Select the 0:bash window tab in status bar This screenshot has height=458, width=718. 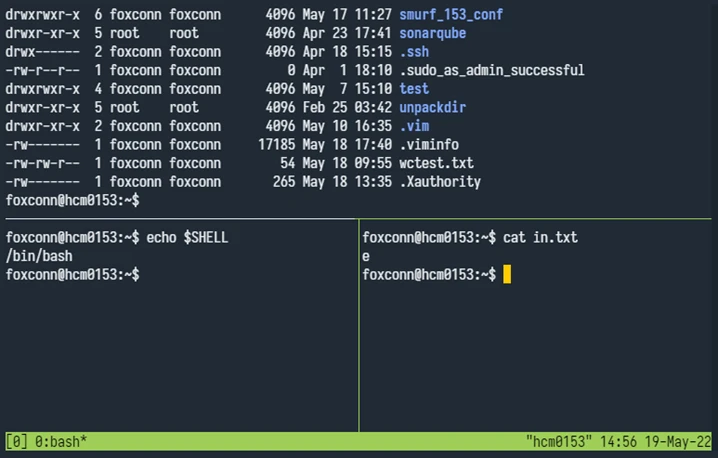point(60,441)
